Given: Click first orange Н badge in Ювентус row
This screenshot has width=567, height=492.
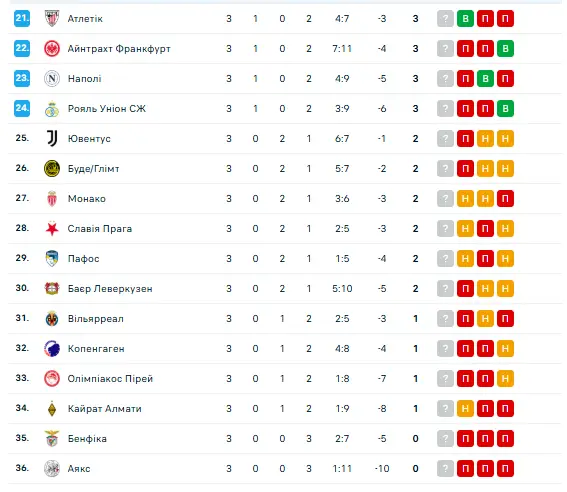Looking at the screenshot, I should (x=485, y=138).
